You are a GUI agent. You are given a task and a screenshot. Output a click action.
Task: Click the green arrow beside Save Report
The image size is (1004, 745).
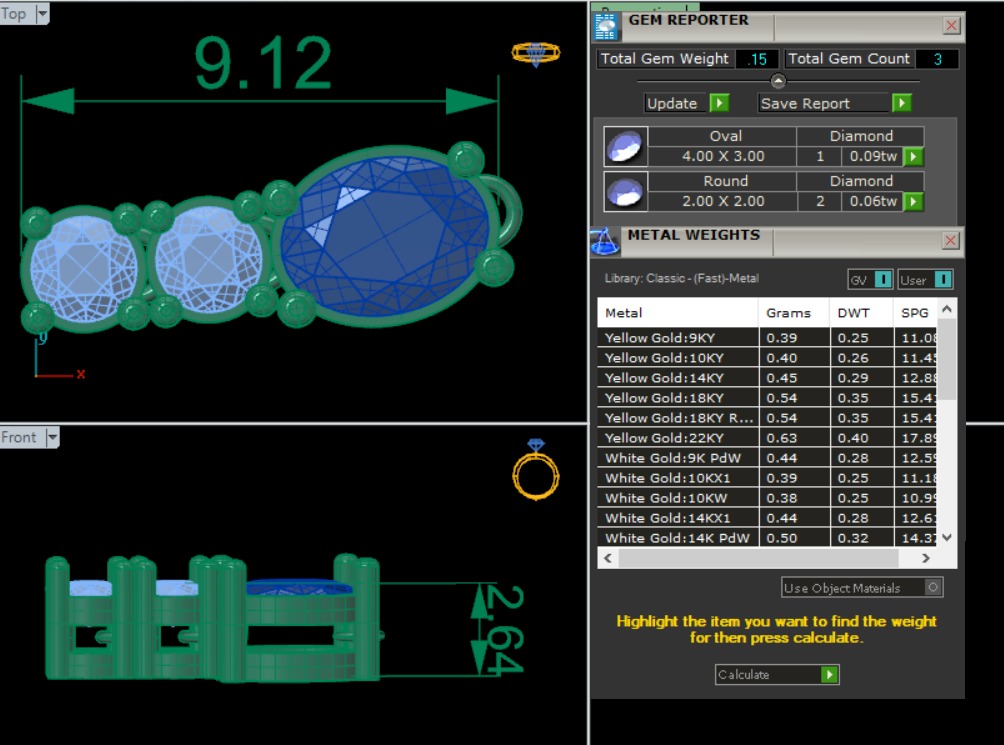coord(902,103)
